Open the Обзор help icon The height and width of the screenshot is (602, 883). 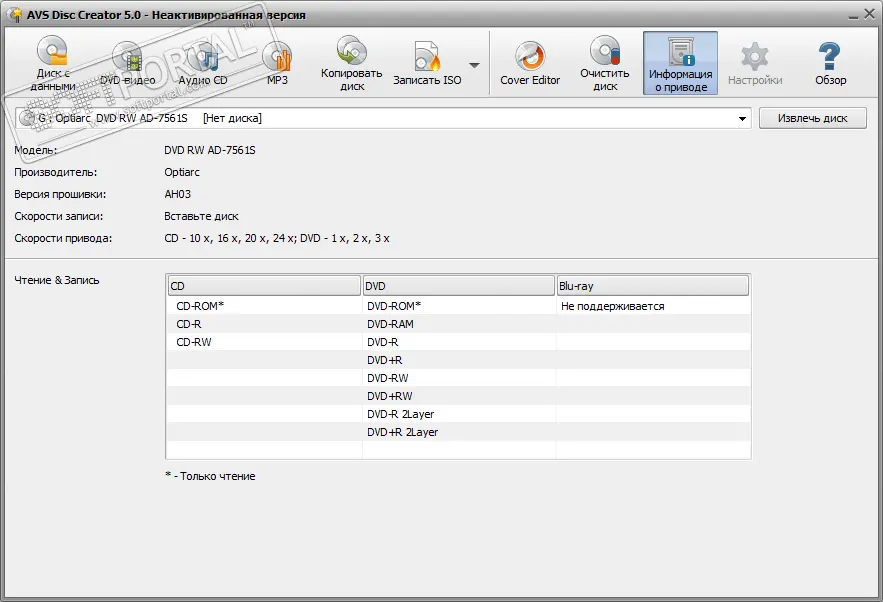tap(830, 63)
